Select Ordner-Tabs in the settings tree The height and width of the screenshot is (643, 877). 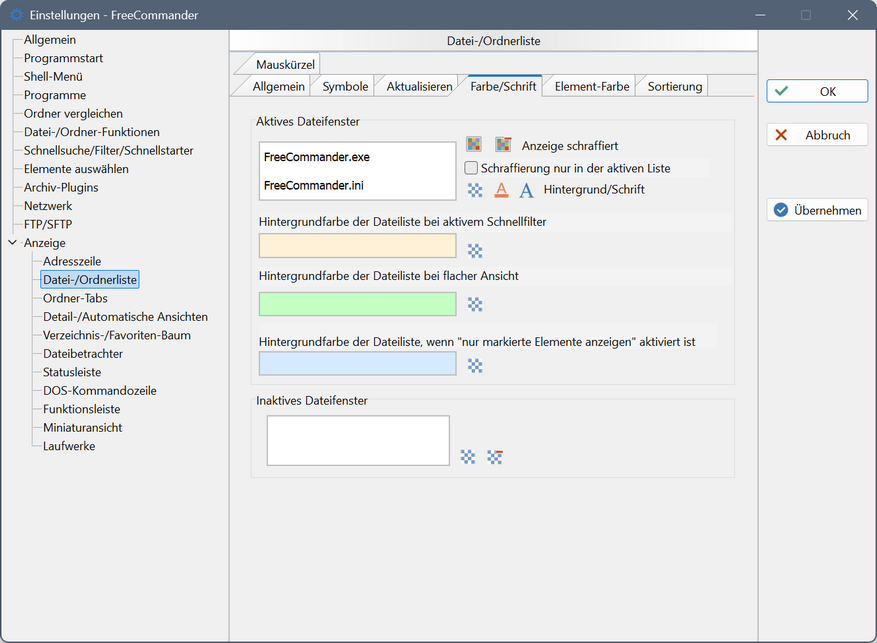[75, 298]
